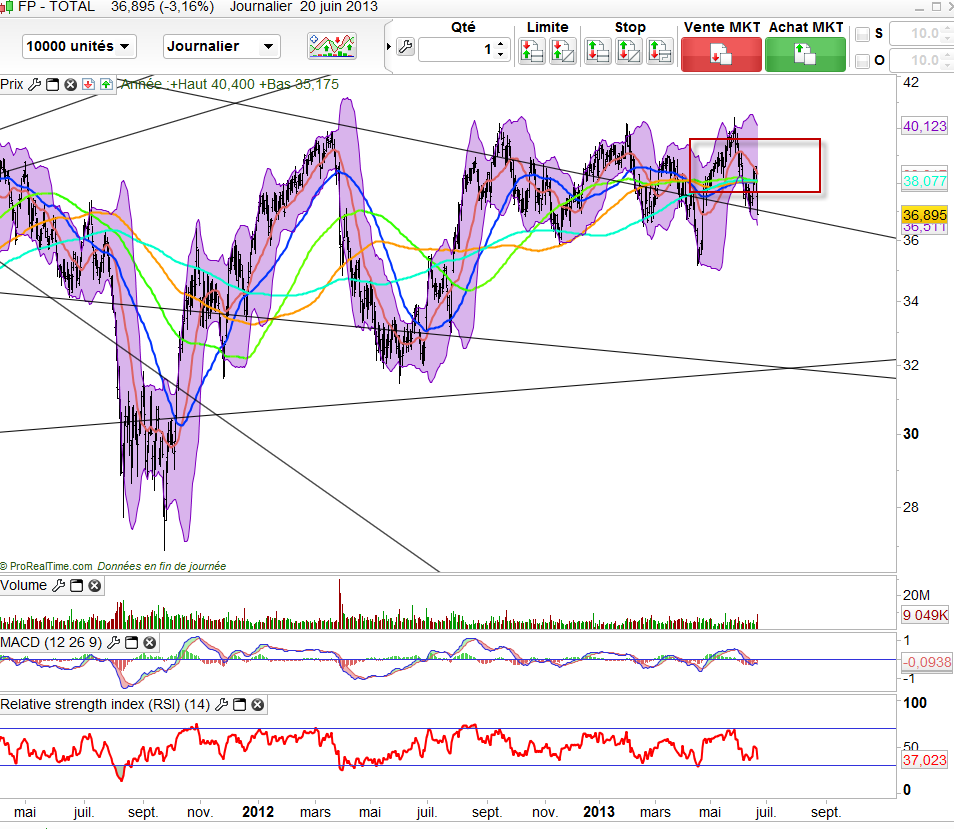Enable the S checkbox
The image size is (954, 829).
click(x=863, y=34)
